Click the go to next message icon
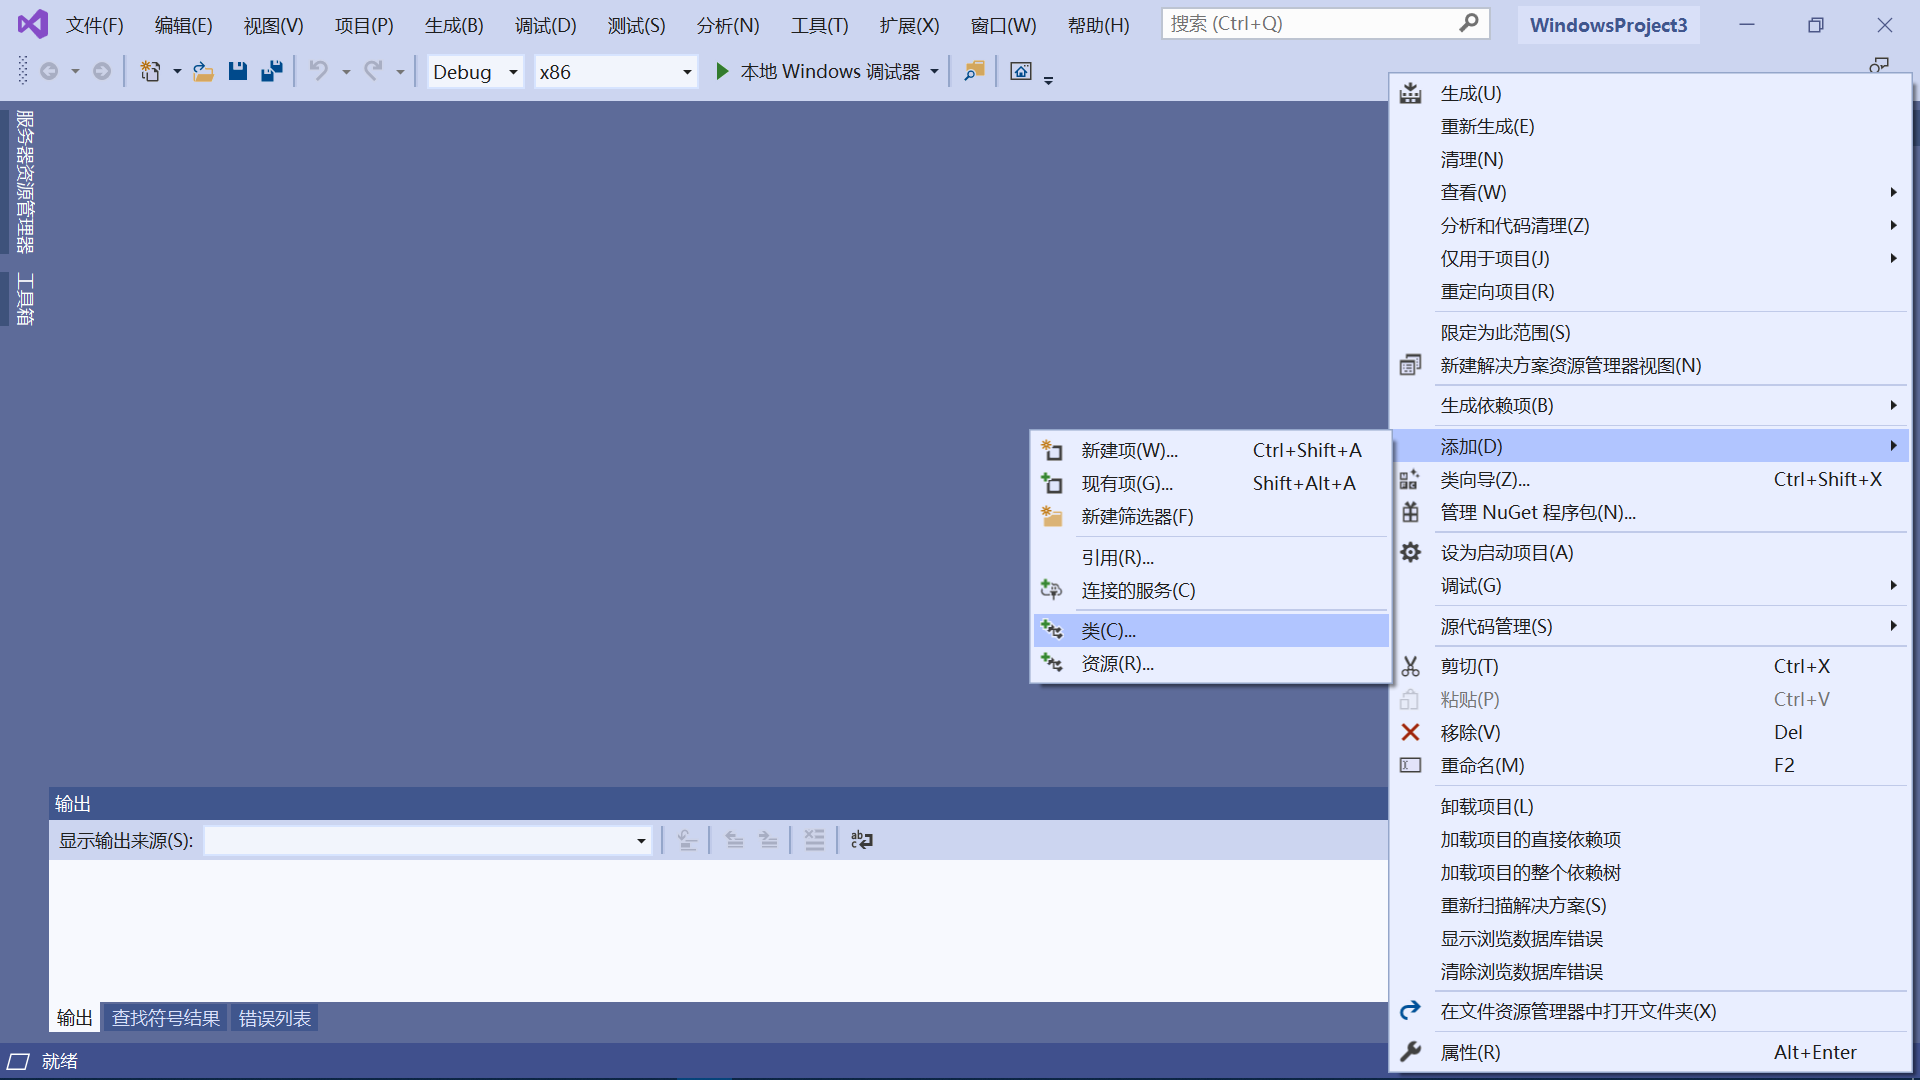 (x=768, y=840)
